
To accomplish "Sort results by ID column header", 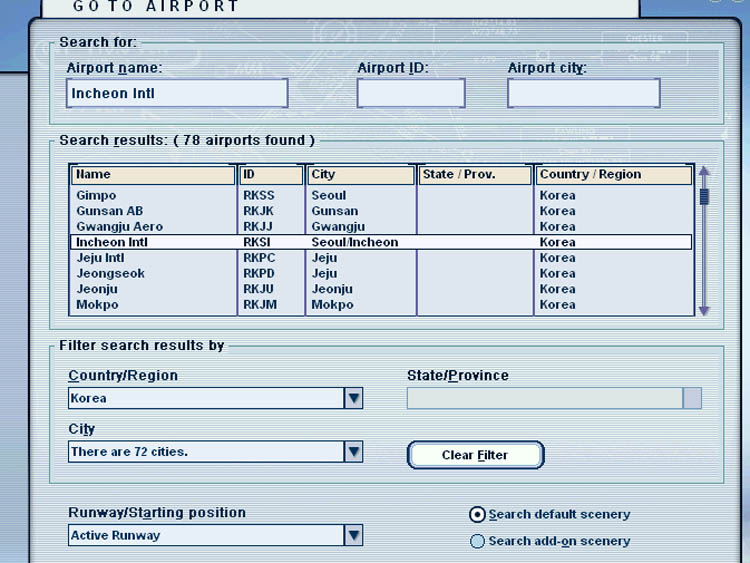I will click(271, 175).
